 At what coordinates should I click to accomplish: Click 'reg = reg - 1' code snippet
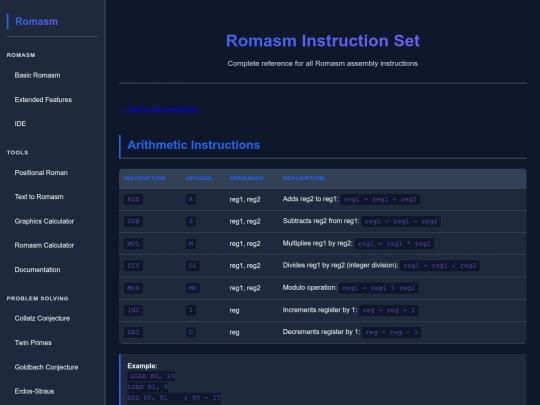coord(392,332)
